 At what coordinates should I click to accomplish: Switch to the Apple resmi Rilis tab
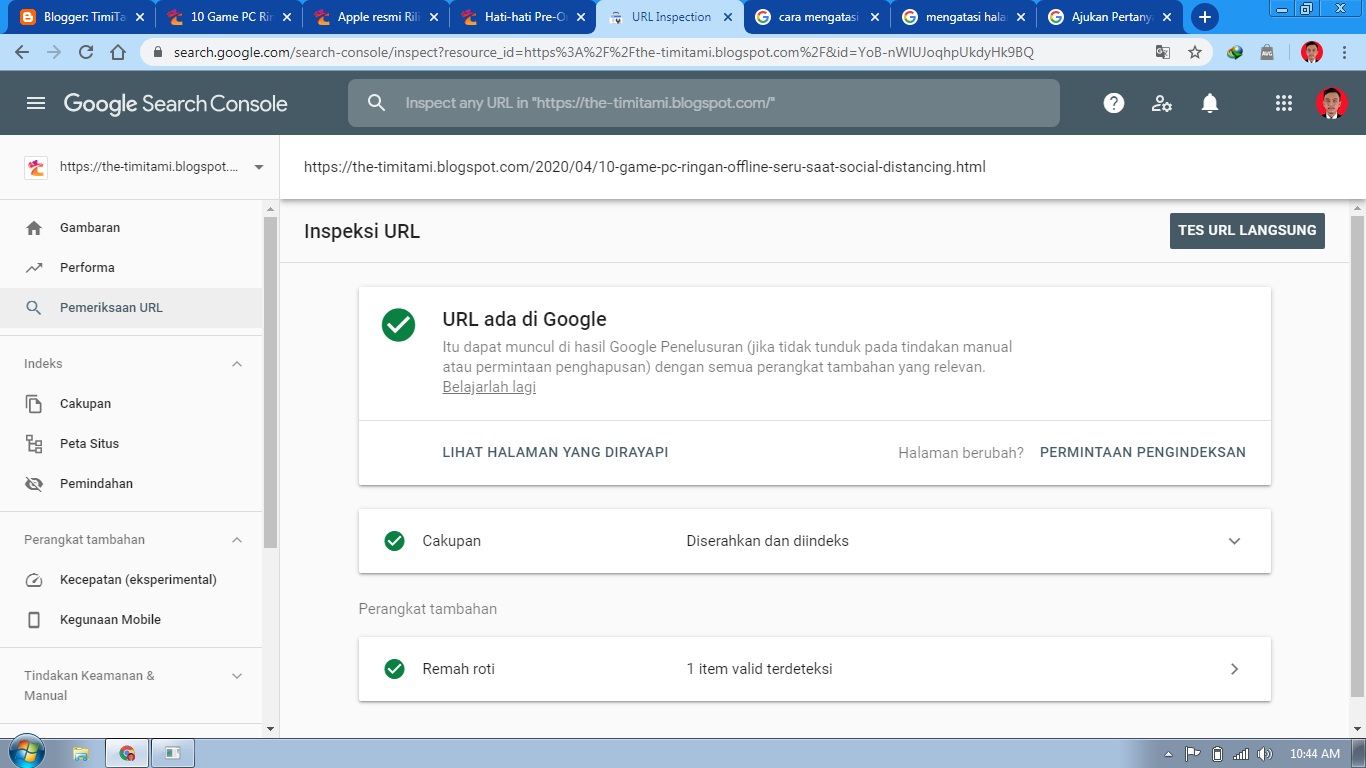tap(376, 17)
